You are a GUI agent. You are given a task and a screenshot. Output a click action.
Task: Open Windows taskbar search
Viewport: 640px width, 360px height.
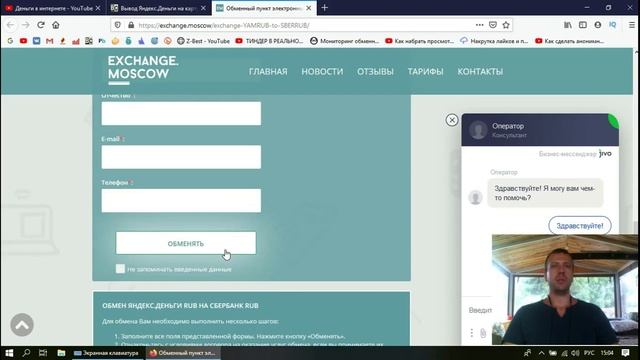[x=27, y=353]
